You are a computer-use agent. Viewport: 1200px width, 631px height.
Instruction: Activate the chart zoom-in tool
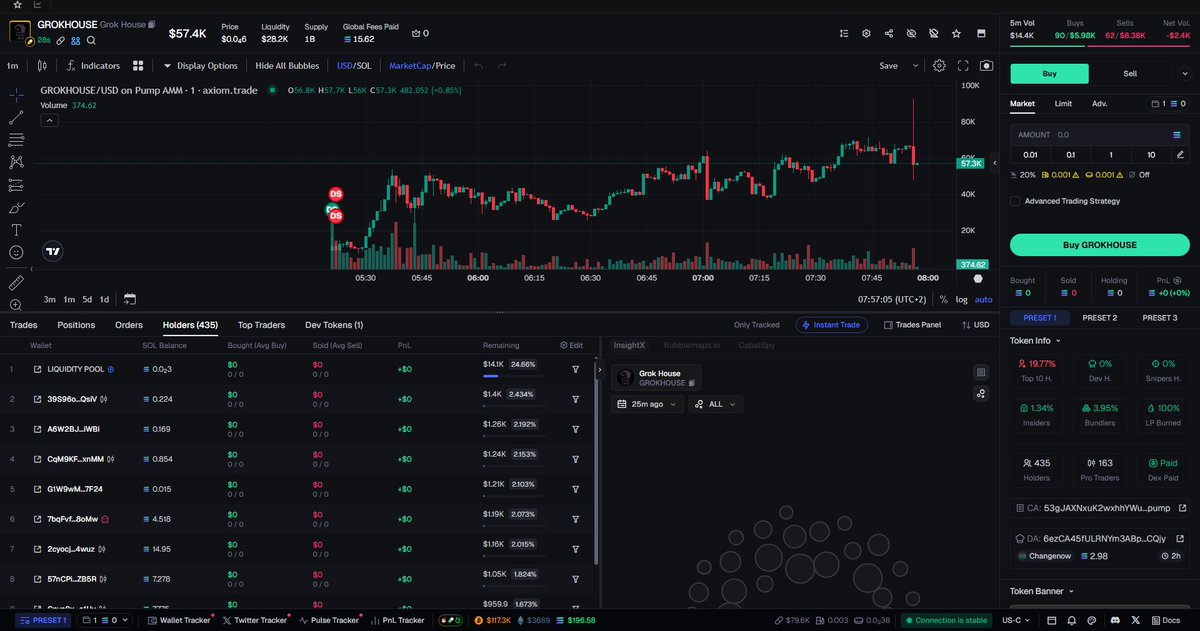[x=16, y=305]
